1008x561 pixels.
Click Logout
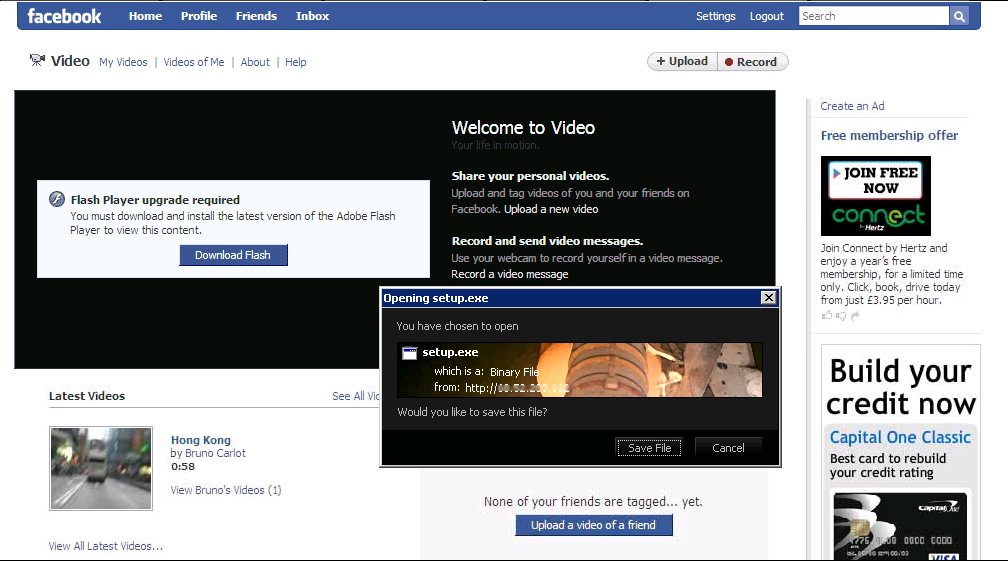click(766, 16)
